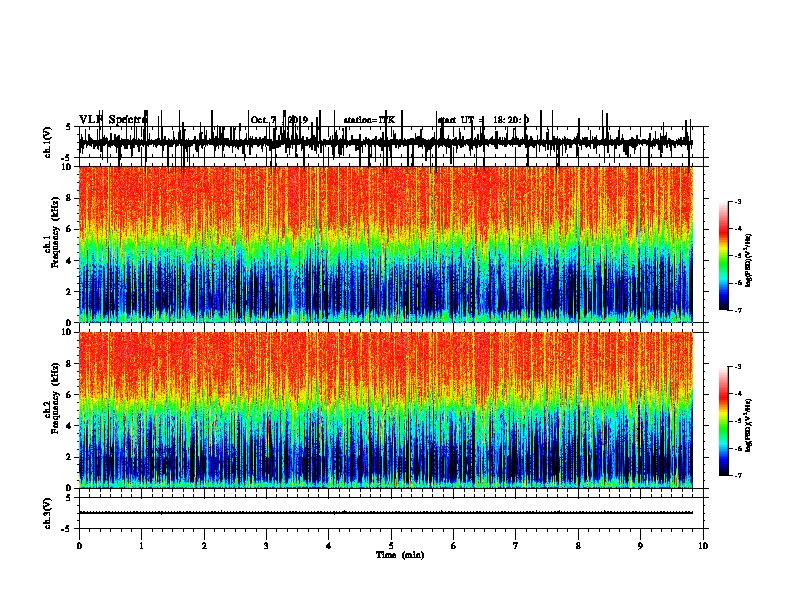
Task: Select the 'start UT = 18:20:0' label
Action: 483,120
